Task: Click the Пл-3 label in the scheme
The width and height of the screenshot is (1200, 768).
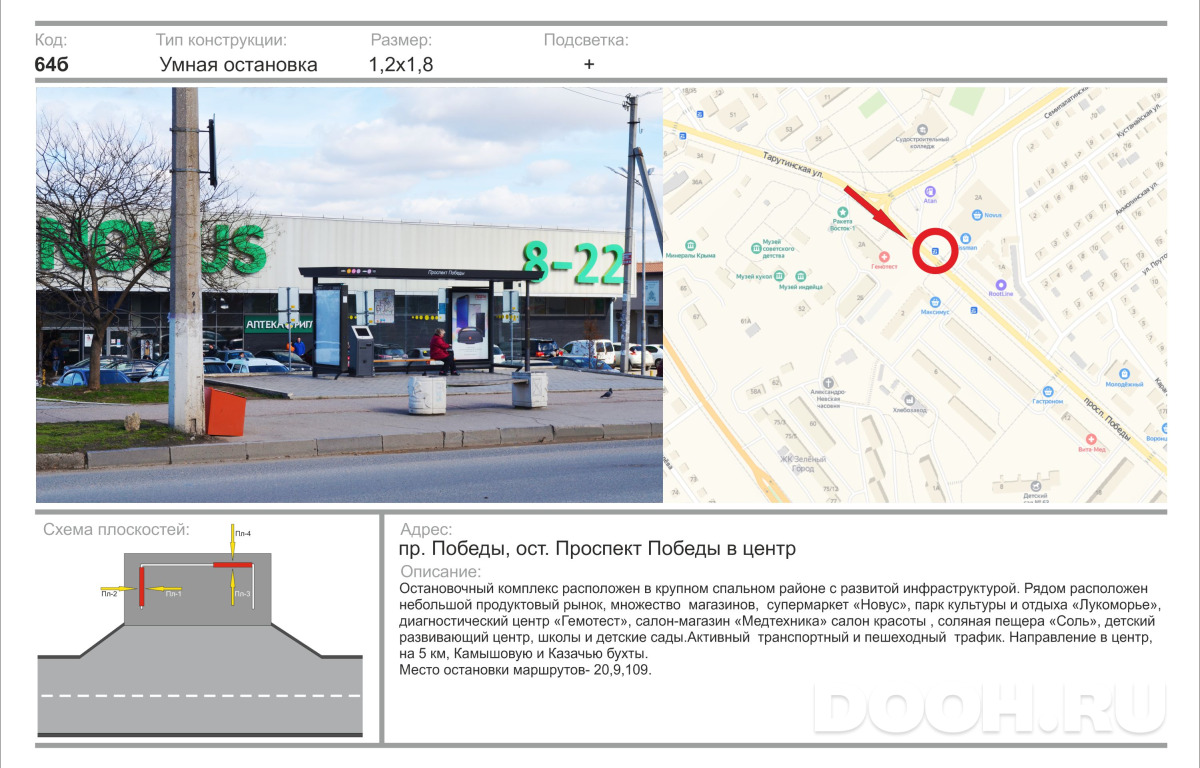Action: 243,594
